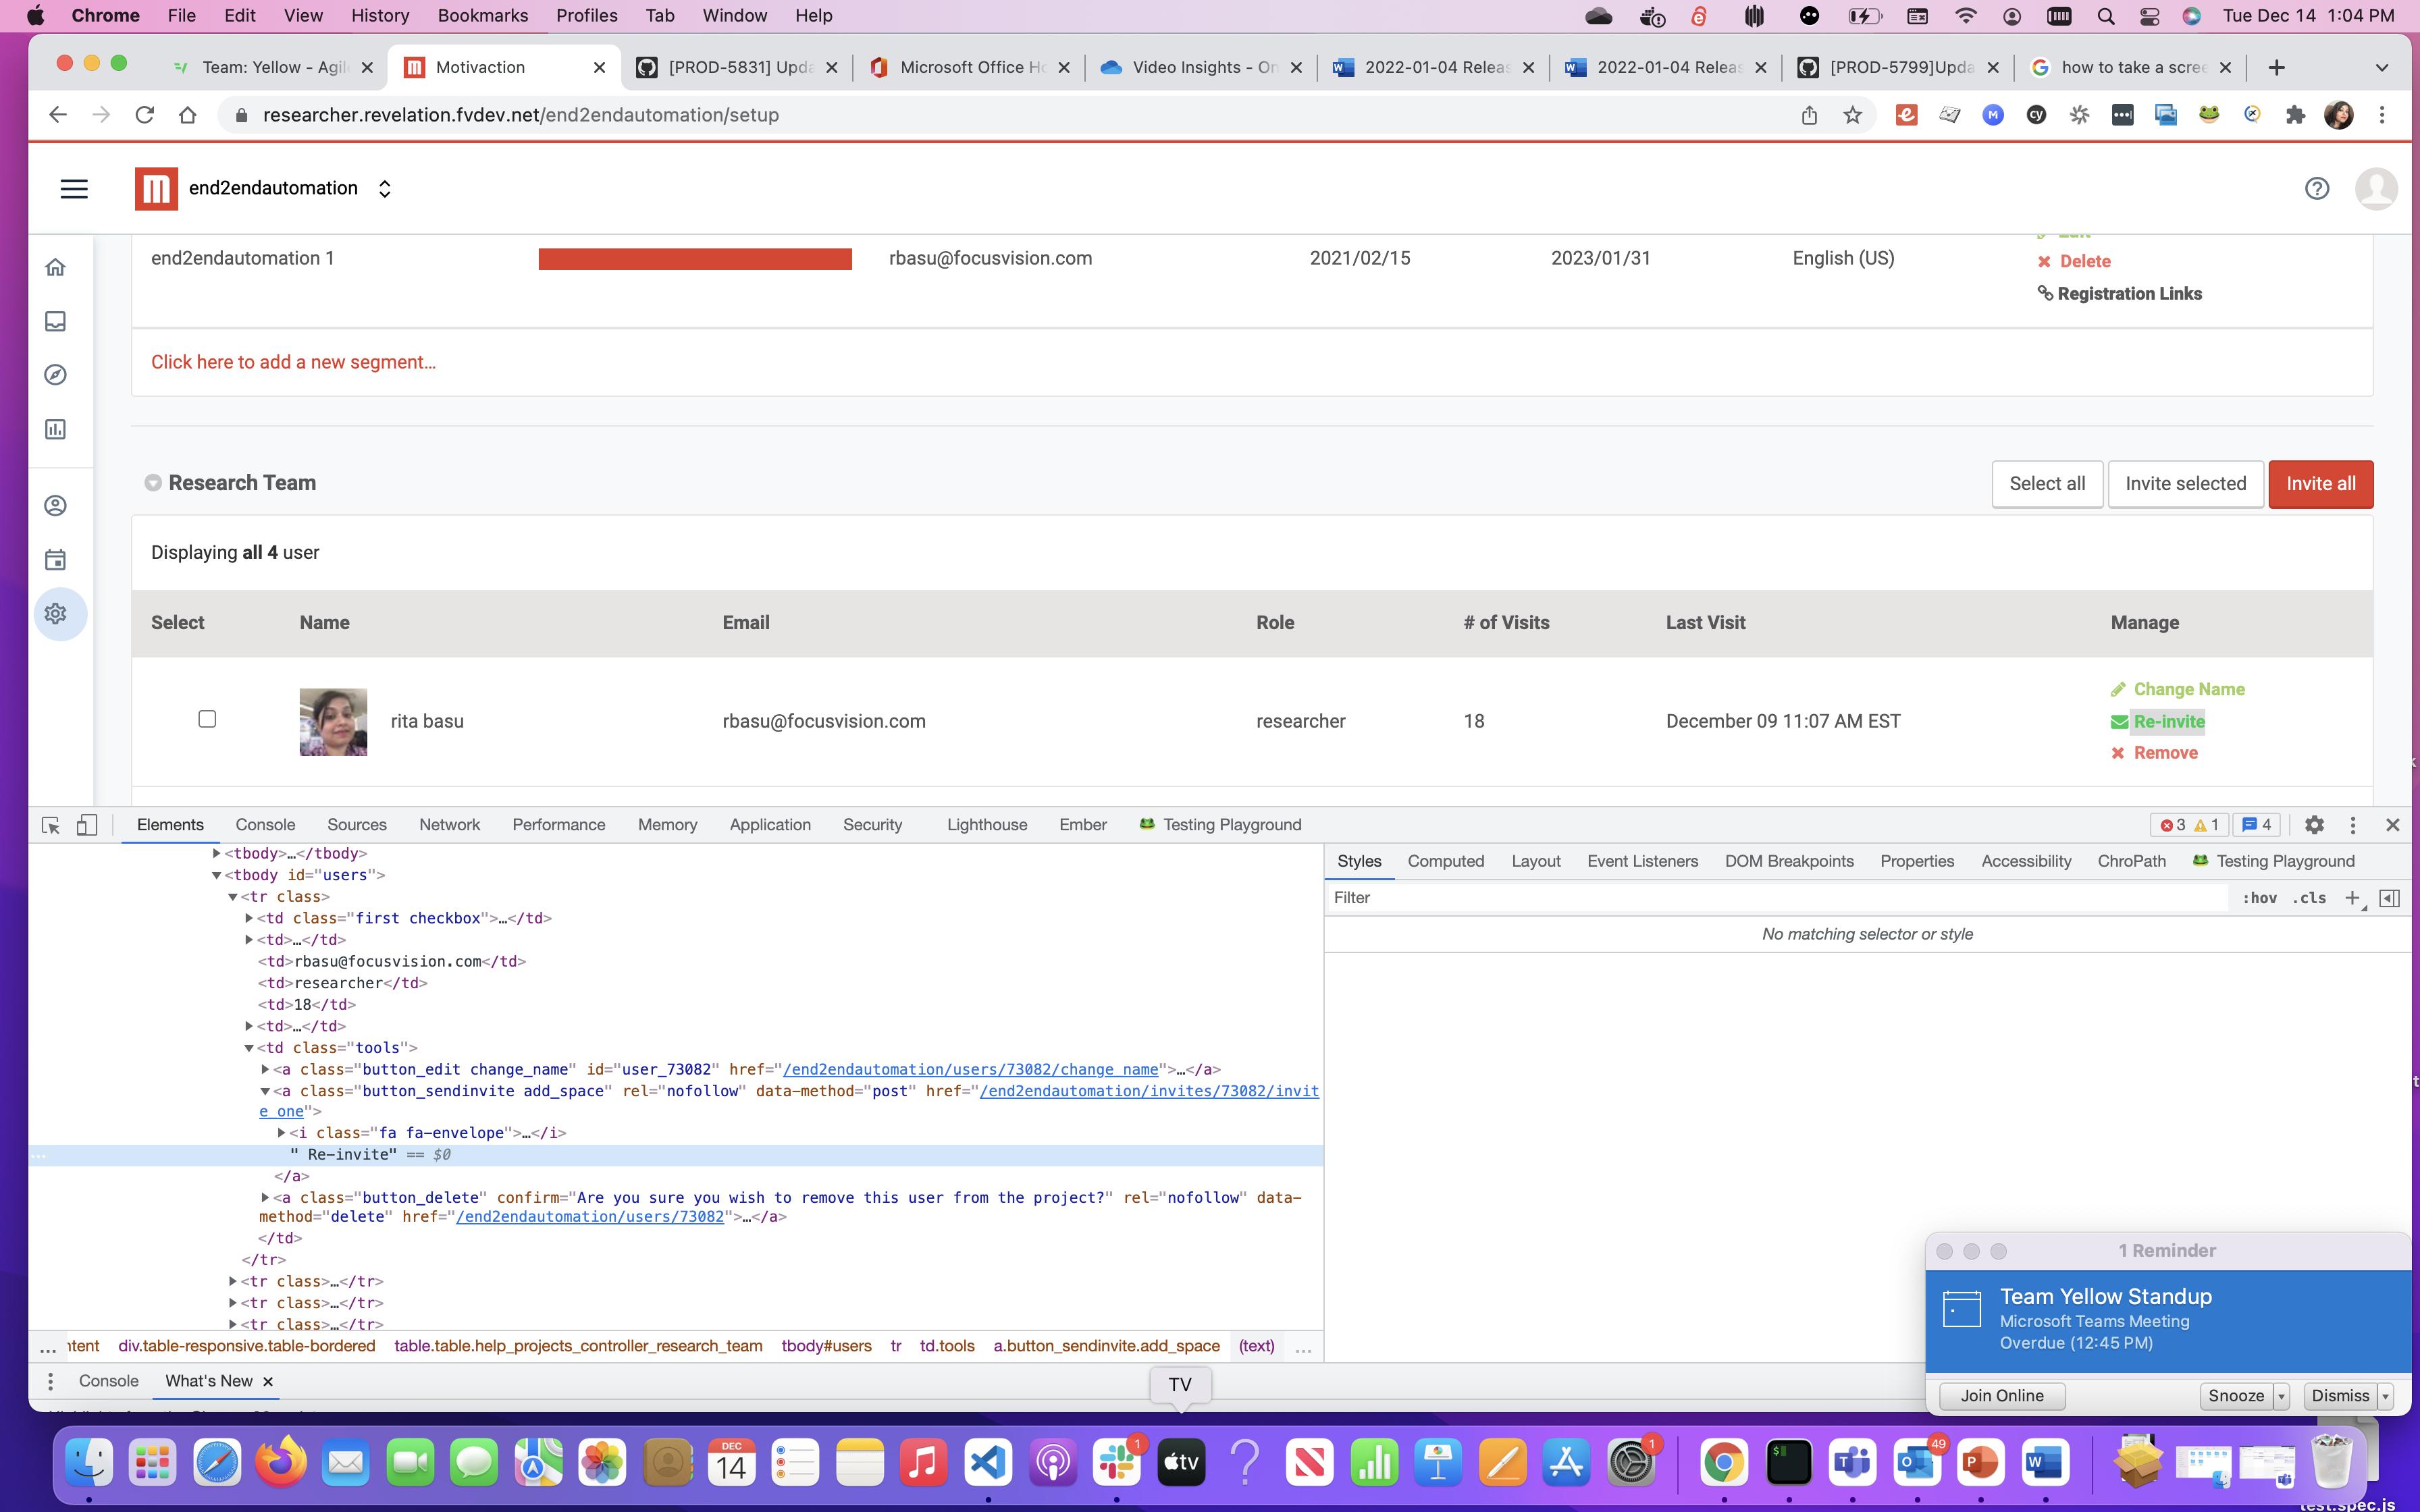Open the help question mark icon
Image resolution: width=2420 pixels, height=1512 pixels.
coord(2316,189)
